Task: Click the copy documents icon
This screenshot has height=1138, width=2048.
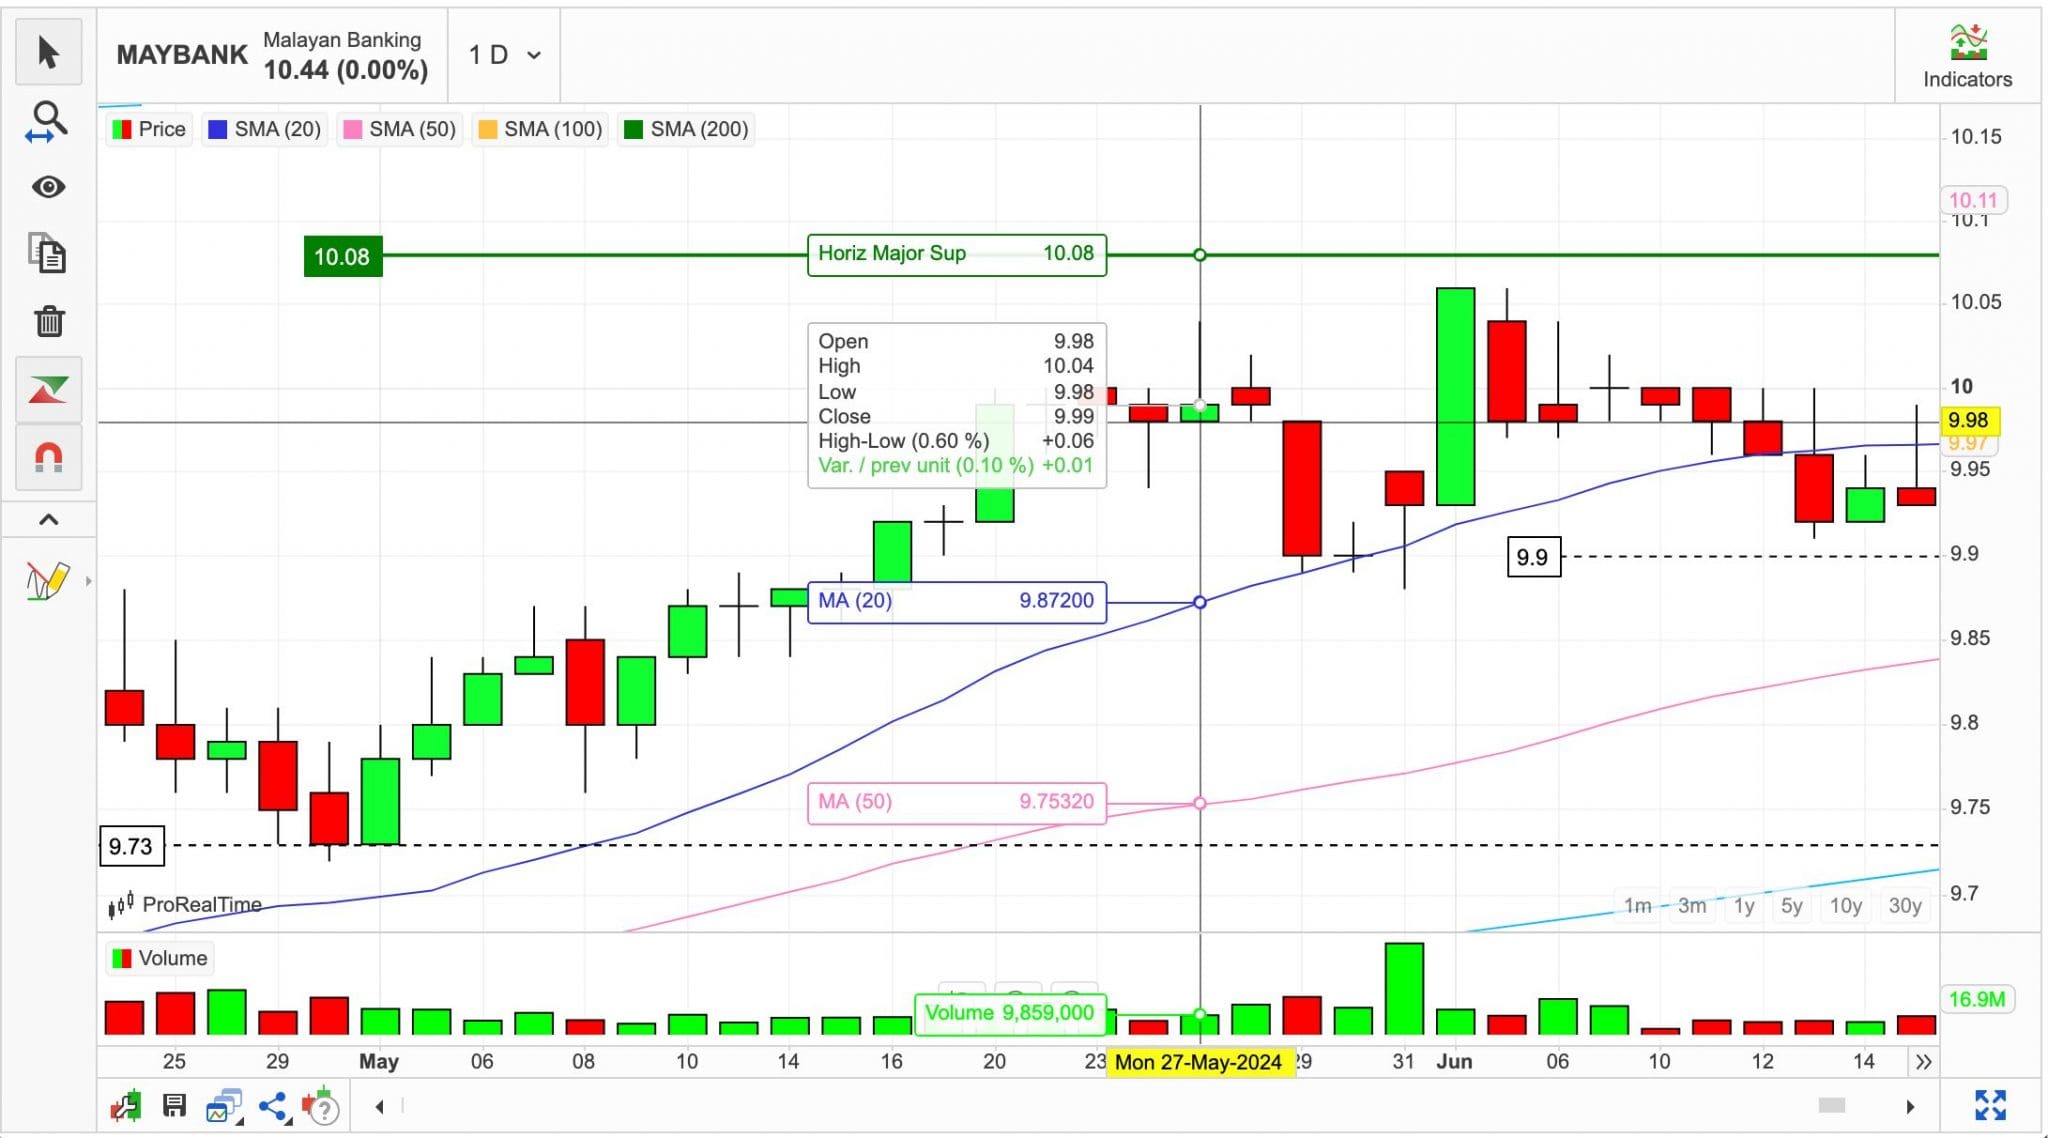Action: (48, 253)
